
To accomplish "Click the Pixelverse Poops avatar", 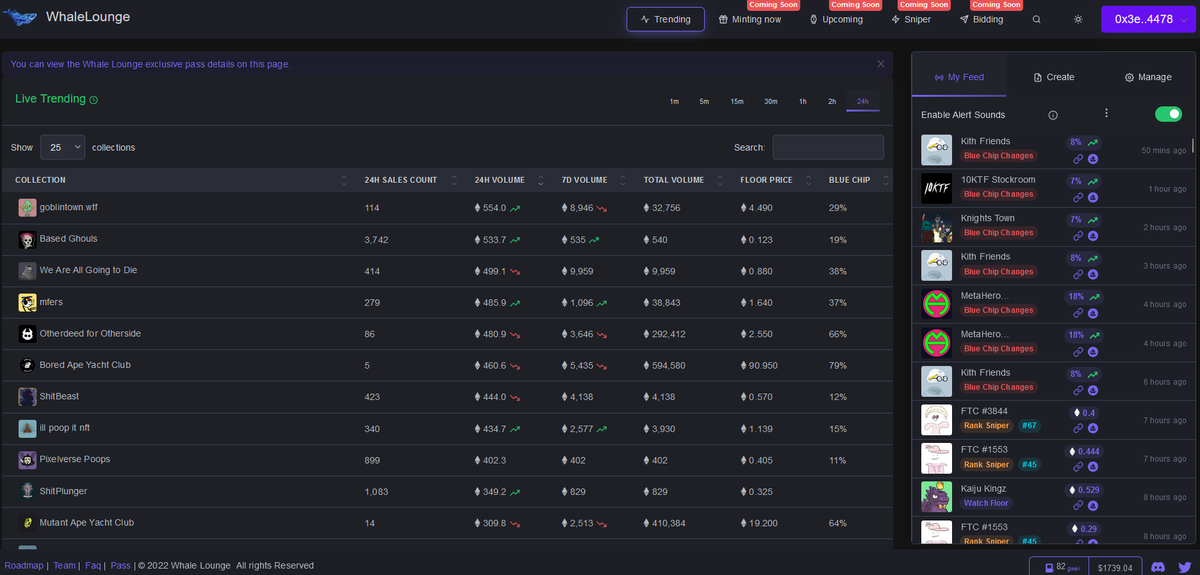I will pyautogui.click(x=27, y=460).
